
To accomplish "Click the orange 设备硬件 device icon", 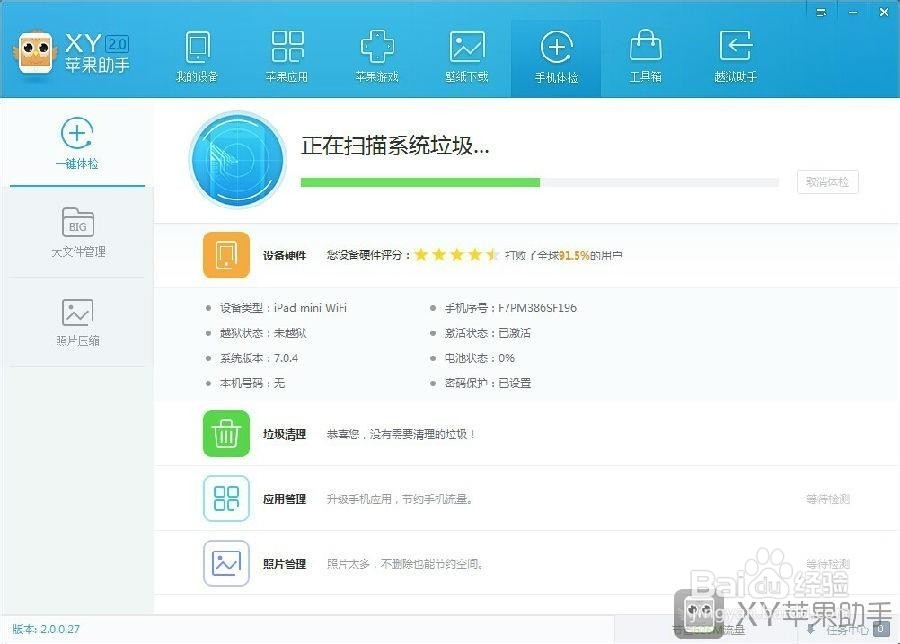I will 226,255.
